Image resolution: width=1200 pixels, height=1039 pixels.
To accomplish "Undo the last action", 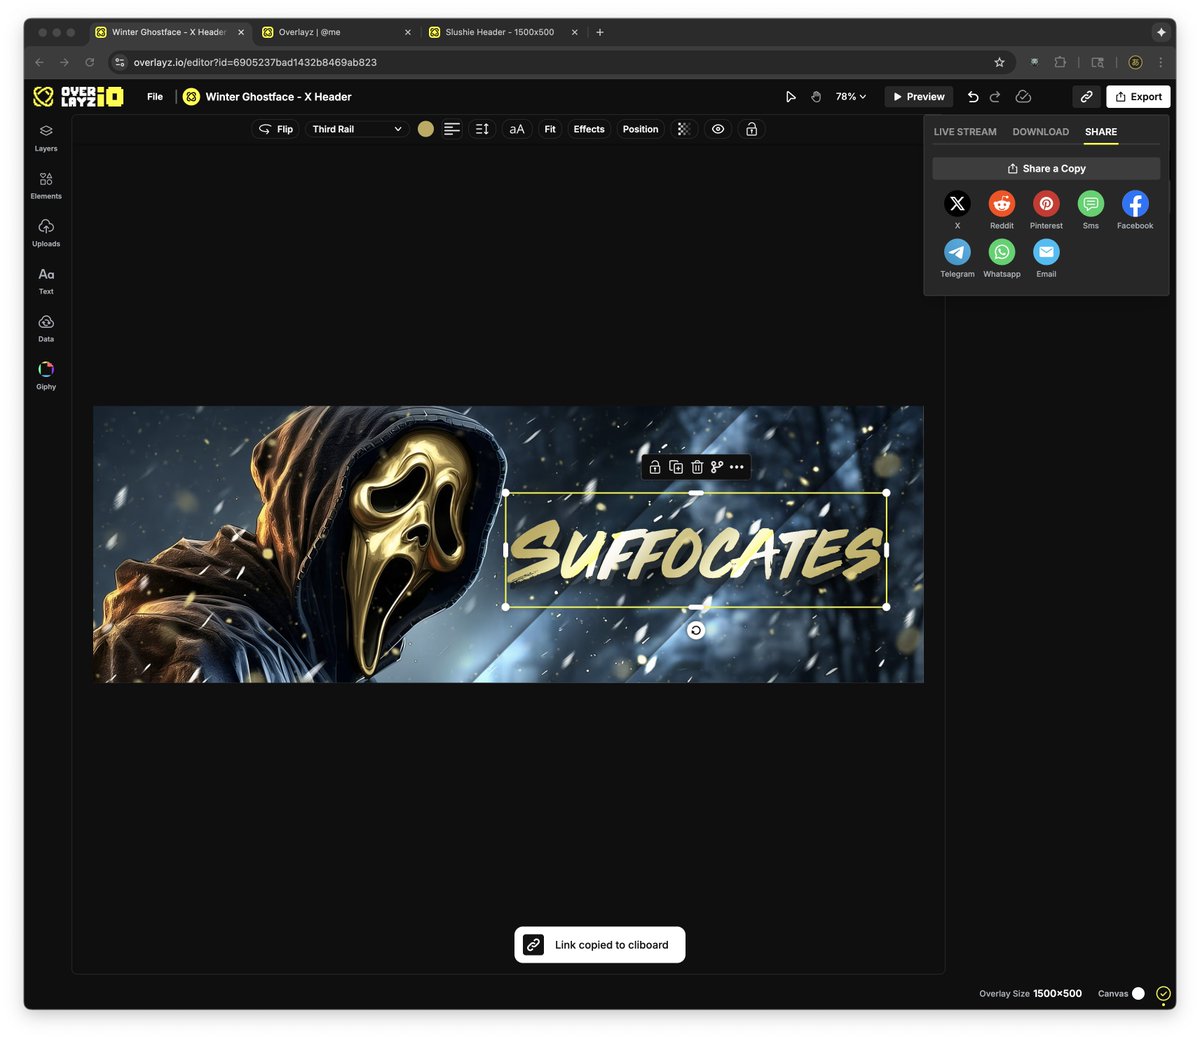I will pos(972,97).
